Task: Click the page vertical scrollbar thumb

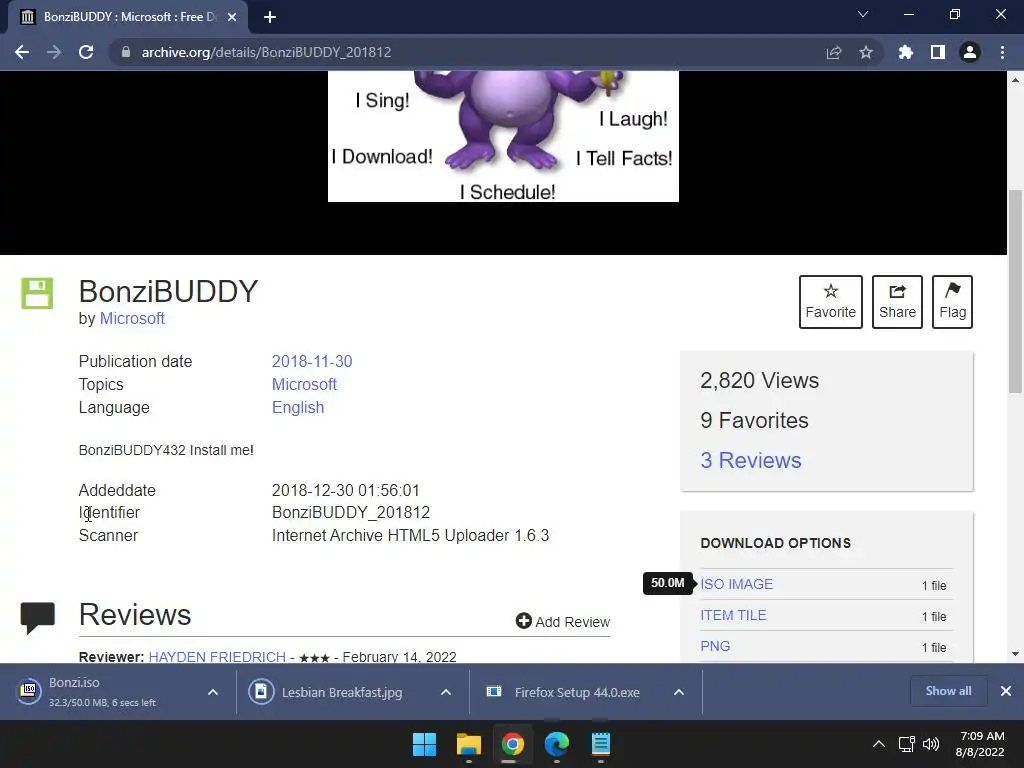Action: coord(1015,291)
